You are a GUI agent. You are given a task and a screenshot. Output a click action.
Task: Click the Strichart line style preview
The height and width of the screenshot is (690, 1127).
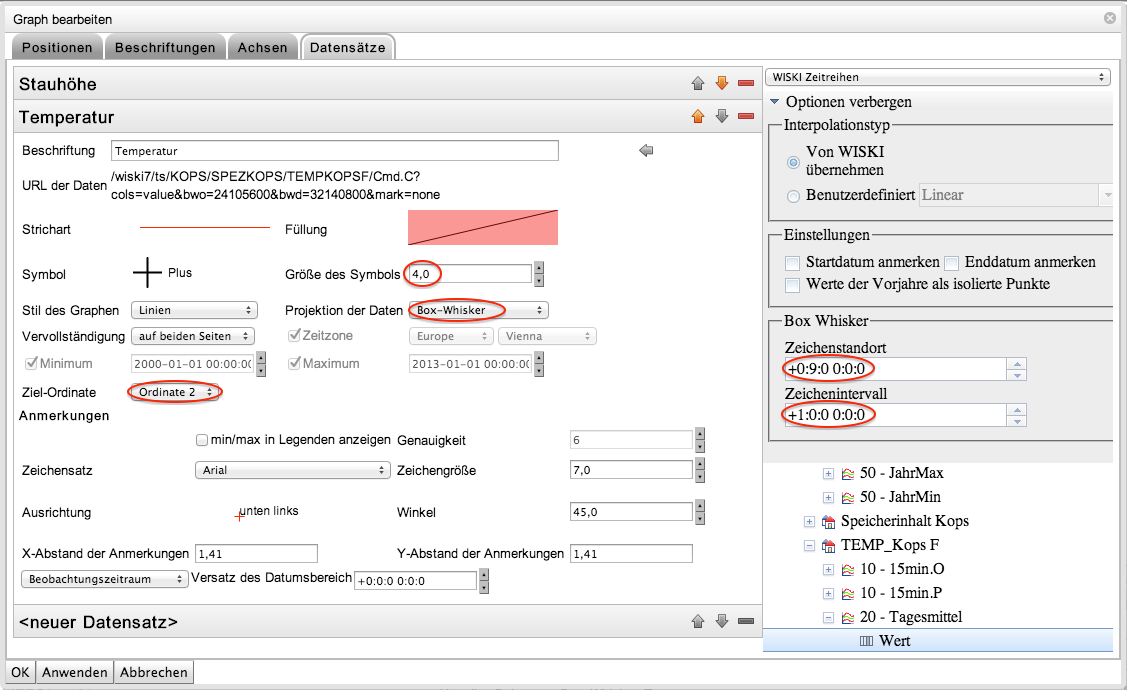point(204,229)
